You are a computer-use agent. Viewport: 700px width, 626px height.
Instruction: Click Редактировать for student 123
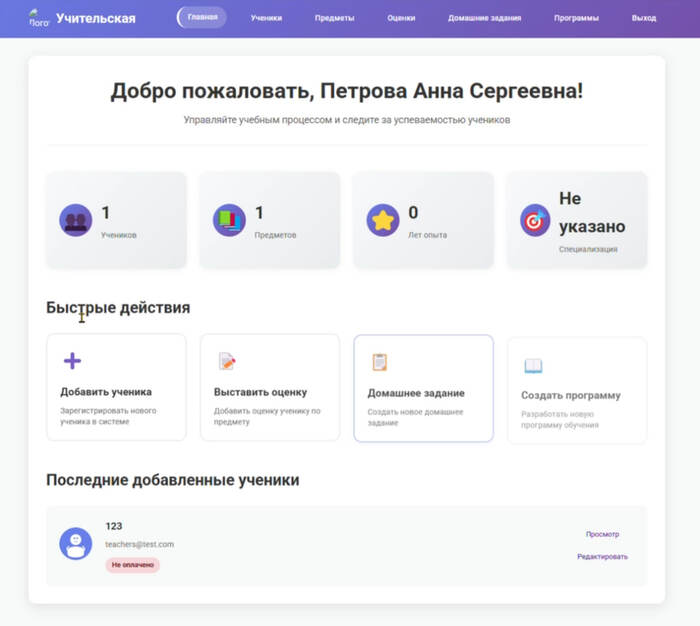coord(602,556)
